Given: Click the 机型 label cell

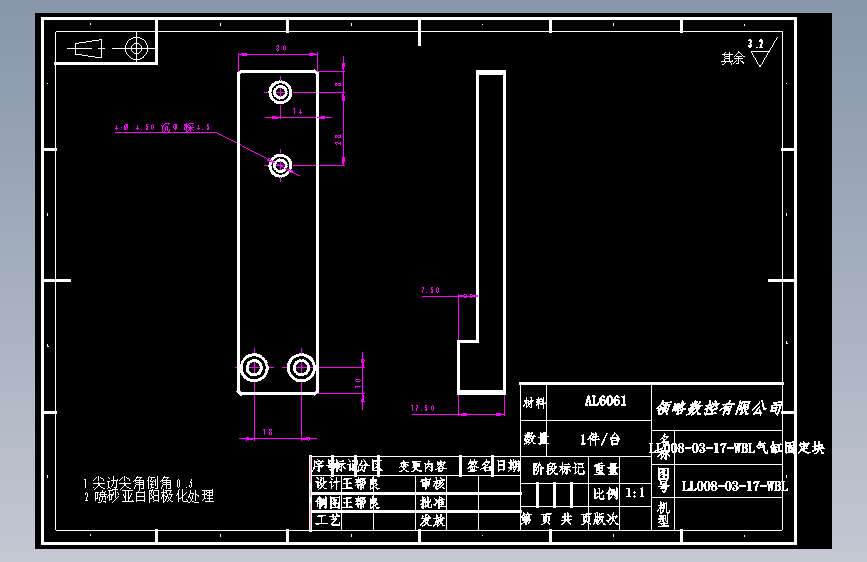Looking at the screenshot, I should [x=664, y=514].
